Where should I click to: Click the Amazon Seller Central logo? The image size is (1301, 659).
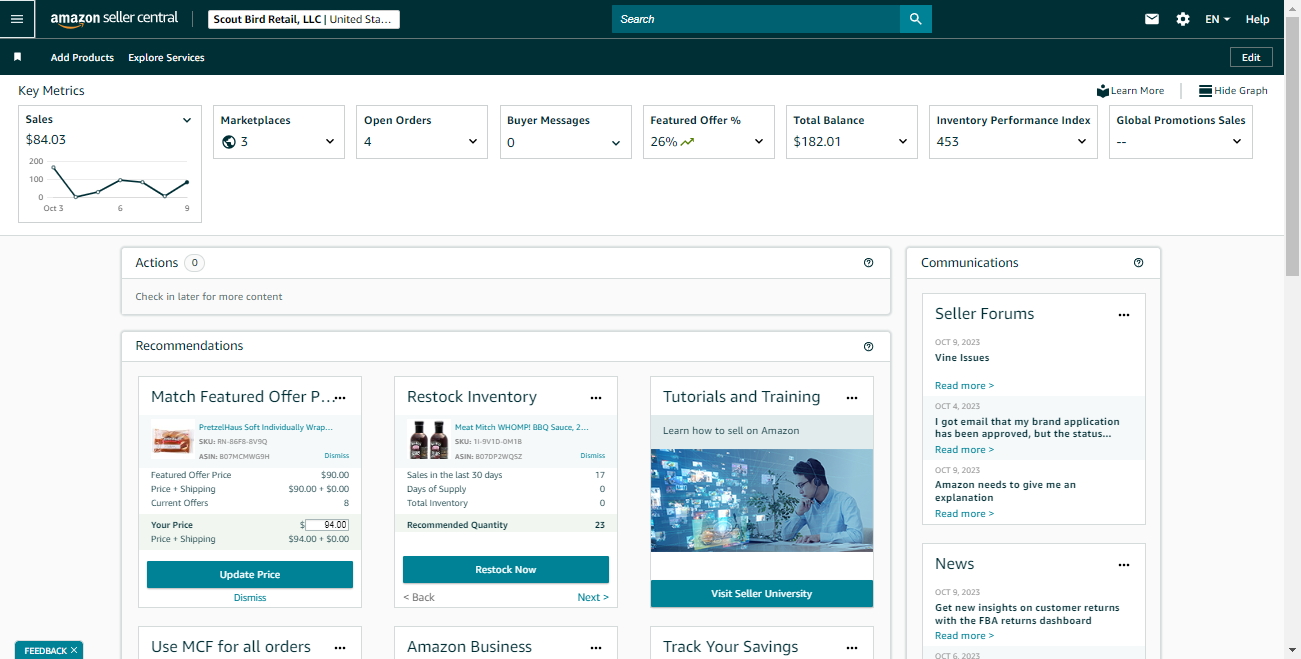(x=114, y=19)
